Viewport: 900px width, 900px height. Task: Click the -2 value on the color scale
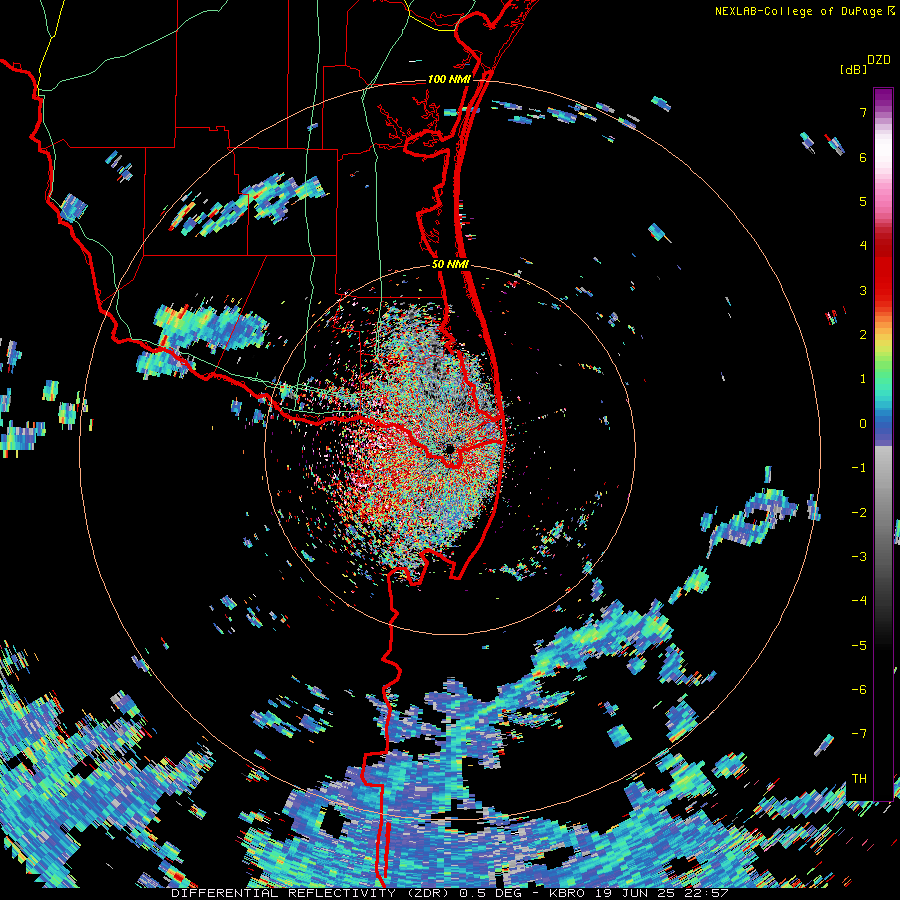pos(859,513)
